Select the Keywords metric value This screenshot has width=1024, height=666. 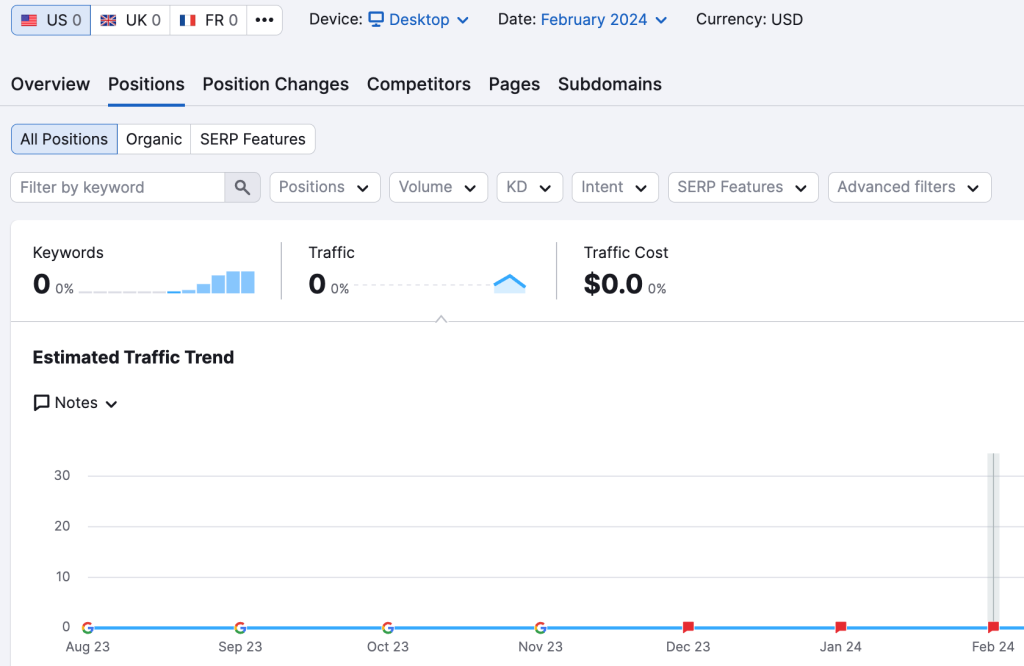pos(41,284)
